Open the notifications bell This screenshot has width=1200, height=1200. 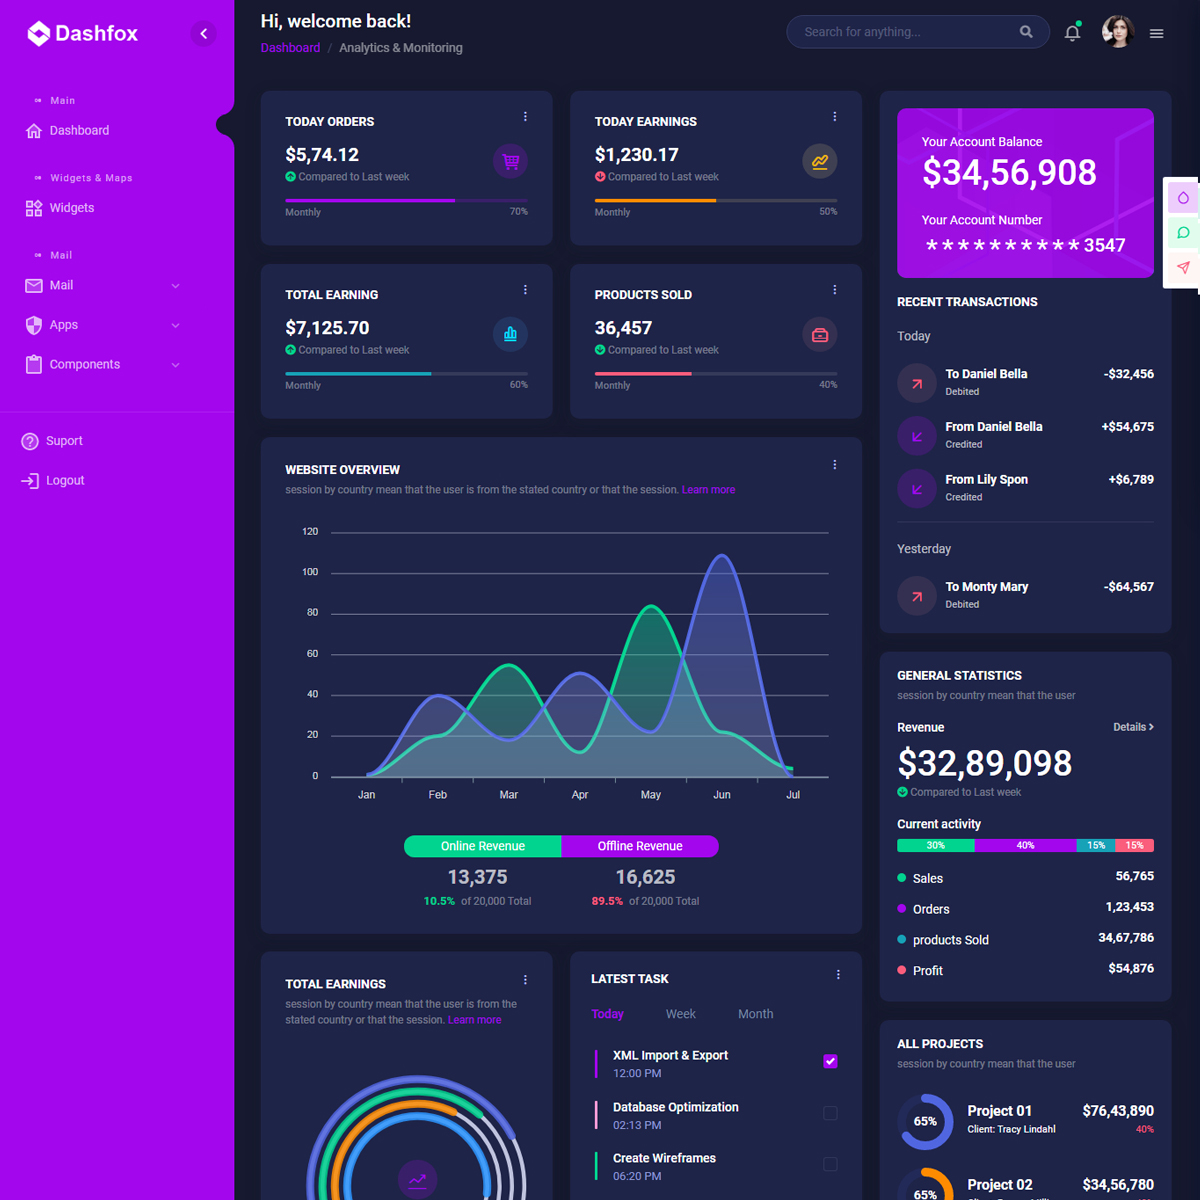pyautogui.click(x=1072, y=32)
